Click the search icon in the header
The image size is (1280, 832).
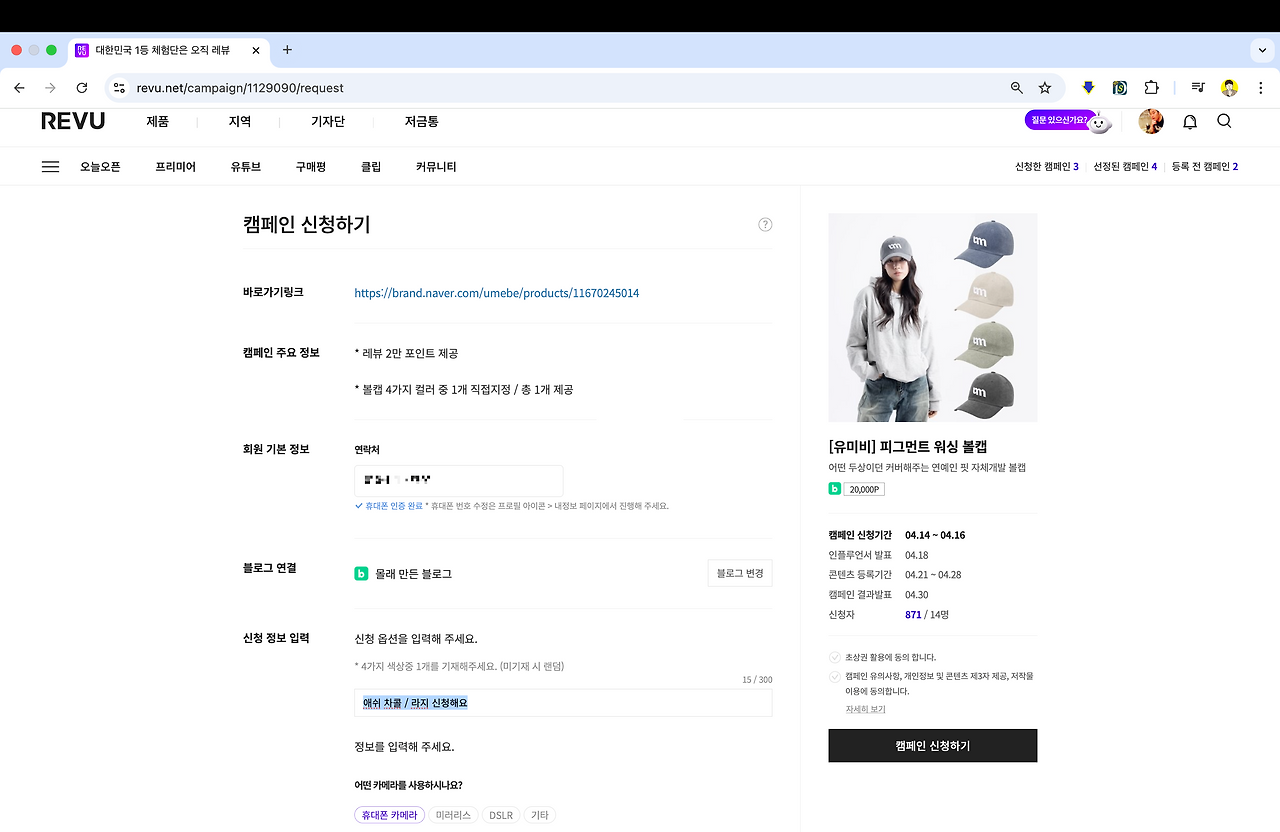tap(1224, 121)
